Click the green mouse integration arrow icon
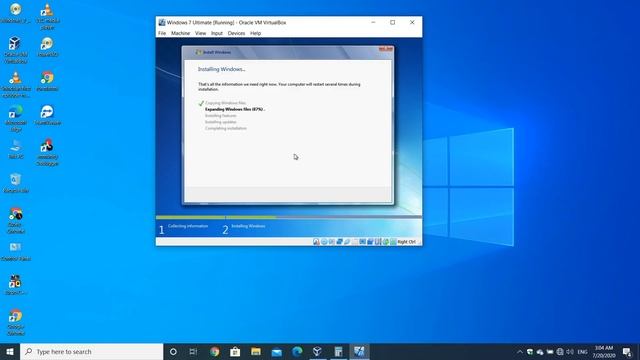This screenshot has width=640, height=360. [386, 242]
